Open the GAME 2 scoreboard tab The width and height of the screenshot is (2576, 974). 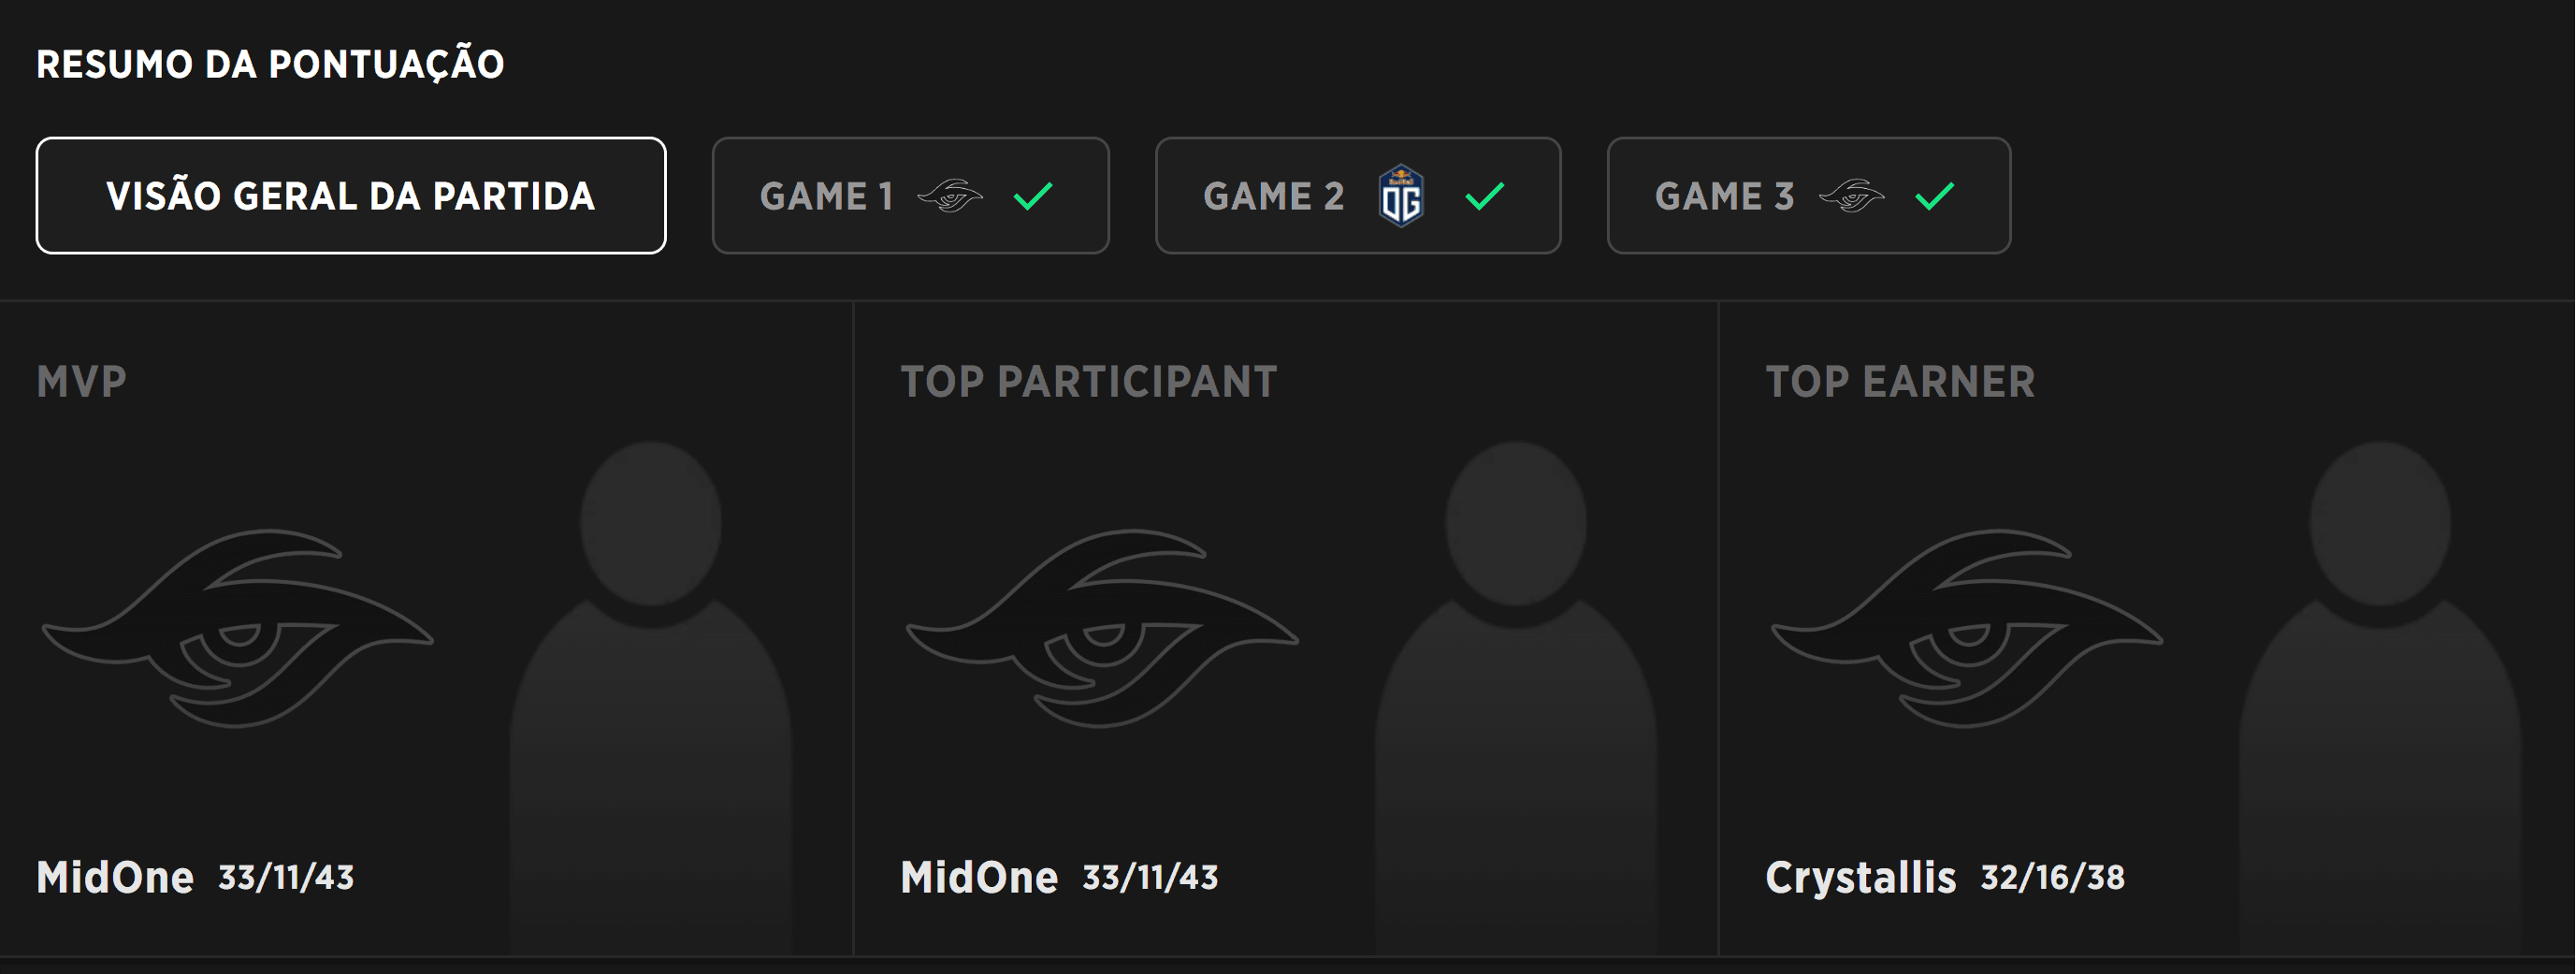coord(1357,195)
